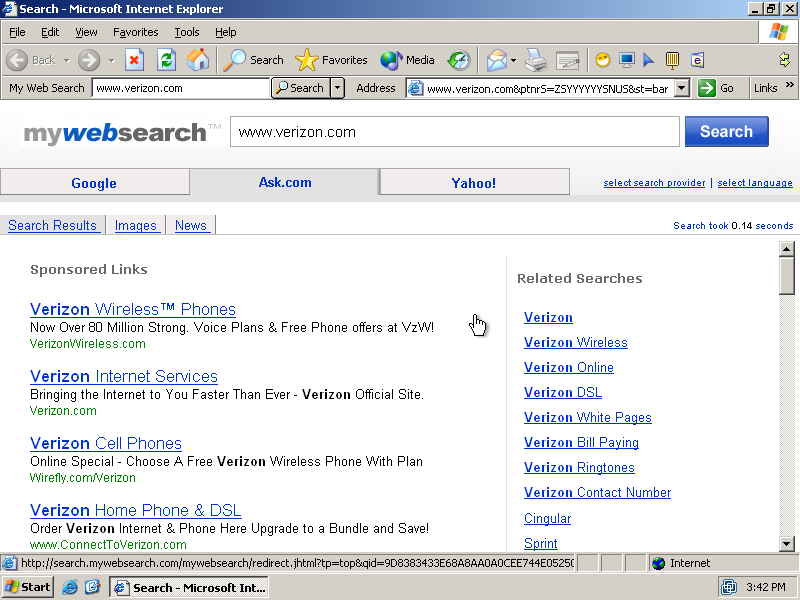Stop loading the page

pos(134,60)
